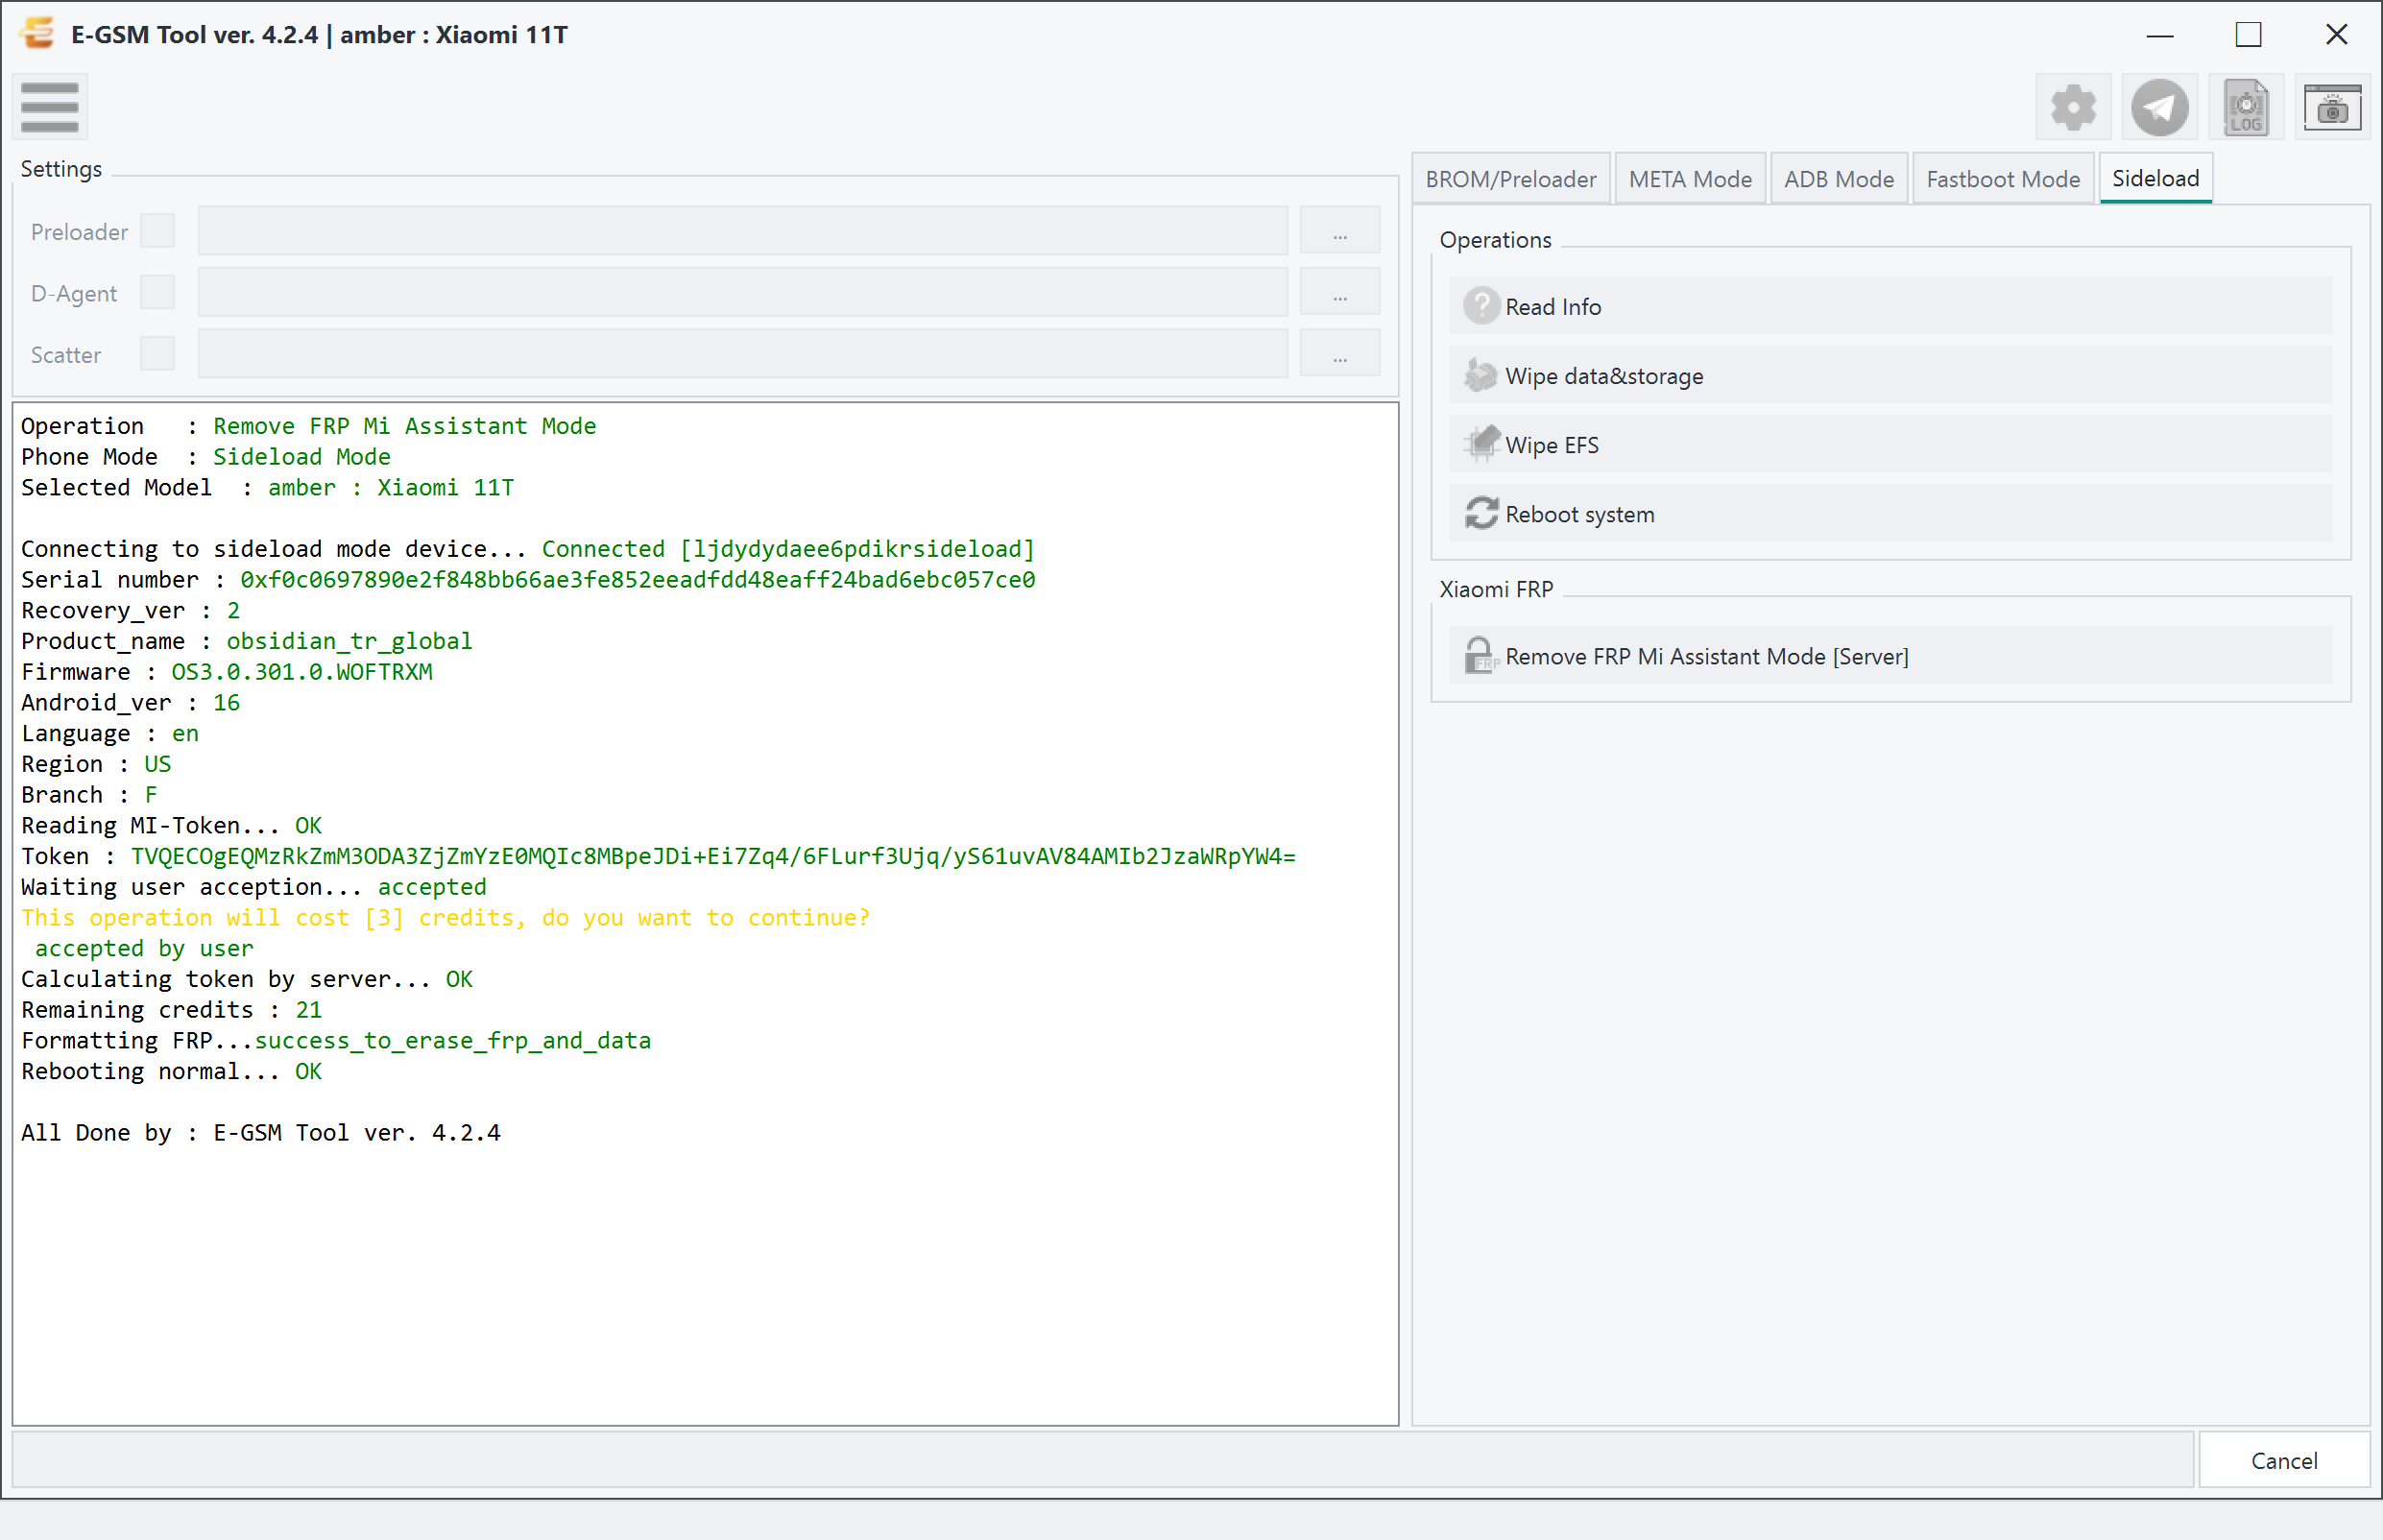Click the bottom progress bar

coord(1103,1460)
